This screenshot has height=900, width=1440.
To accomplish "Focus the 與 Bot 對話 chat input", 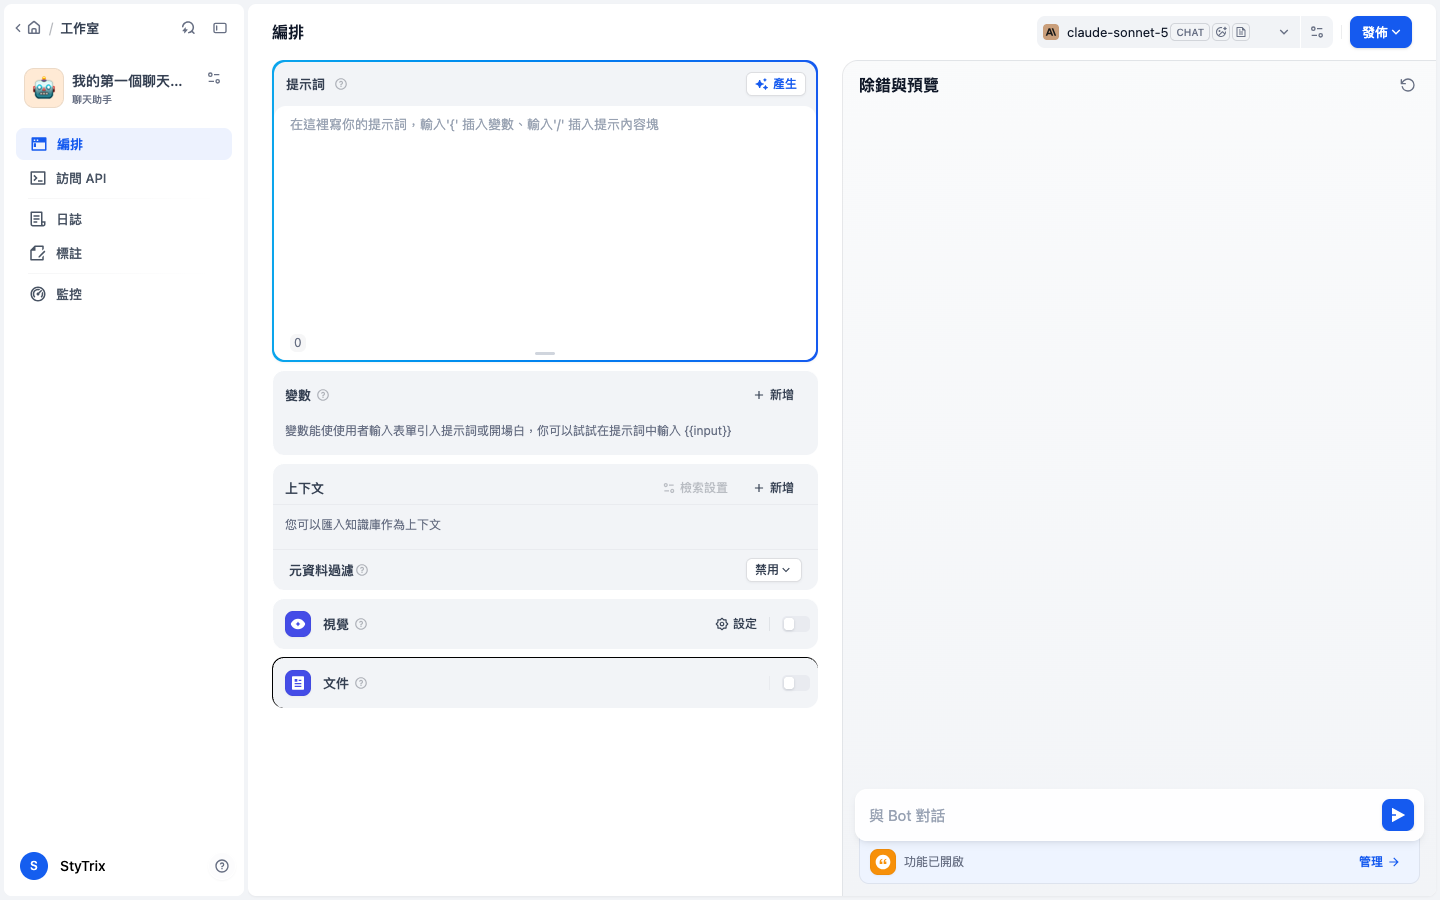I will pos(1120,816).
